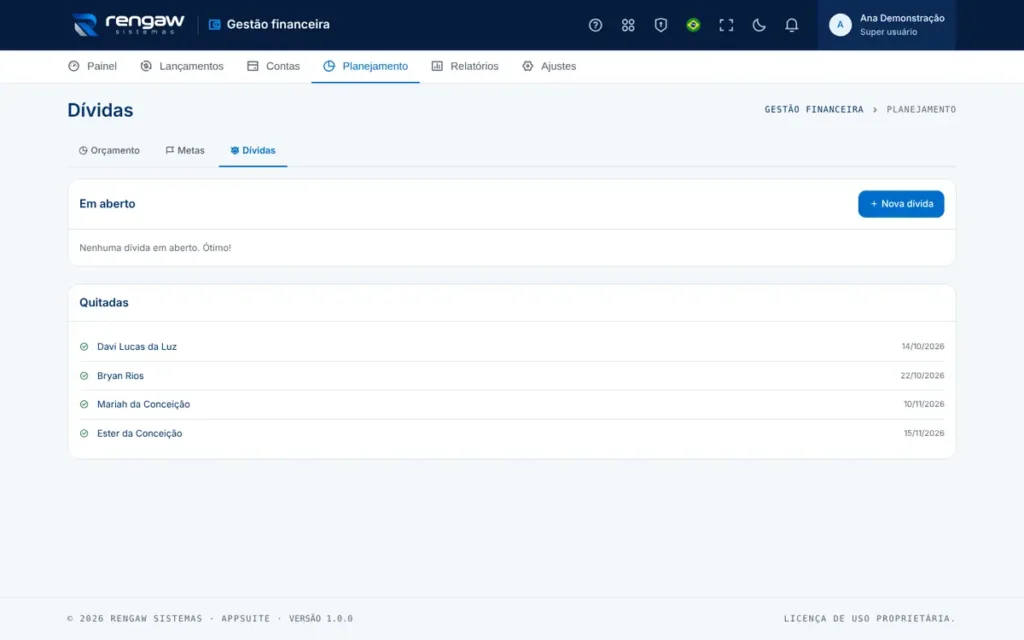Enter fullscreen mode icon
The height and width of the screenshot is (640, 1024).
(x=726, y=25)
